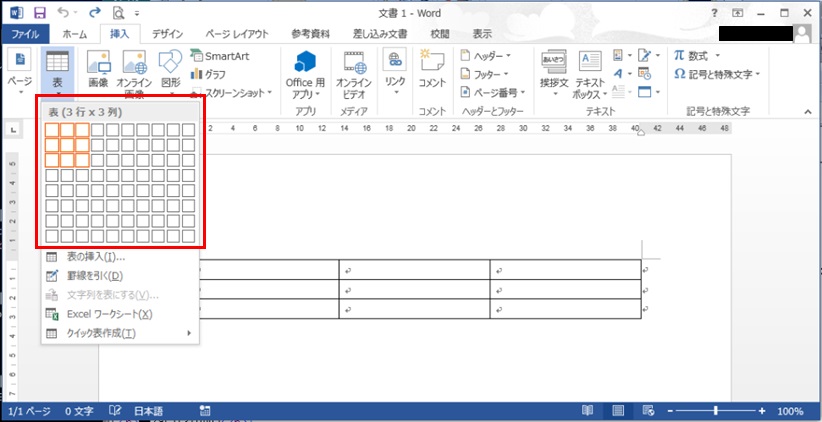822x422 pixels.
Task: Open the テキストボックス (Text Box) dropdown
Action: [x=590, y=74]
